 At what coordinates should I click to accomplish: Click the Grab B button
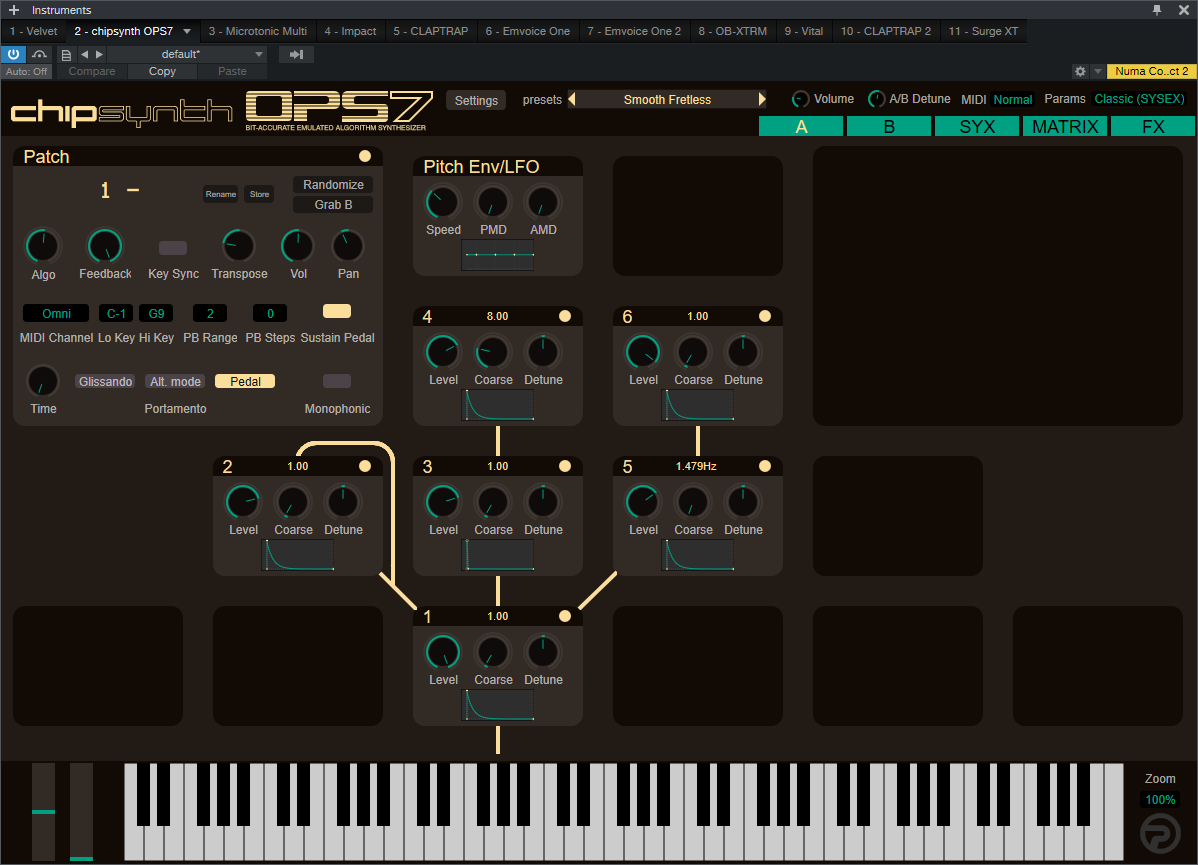[x=333, y=205]
